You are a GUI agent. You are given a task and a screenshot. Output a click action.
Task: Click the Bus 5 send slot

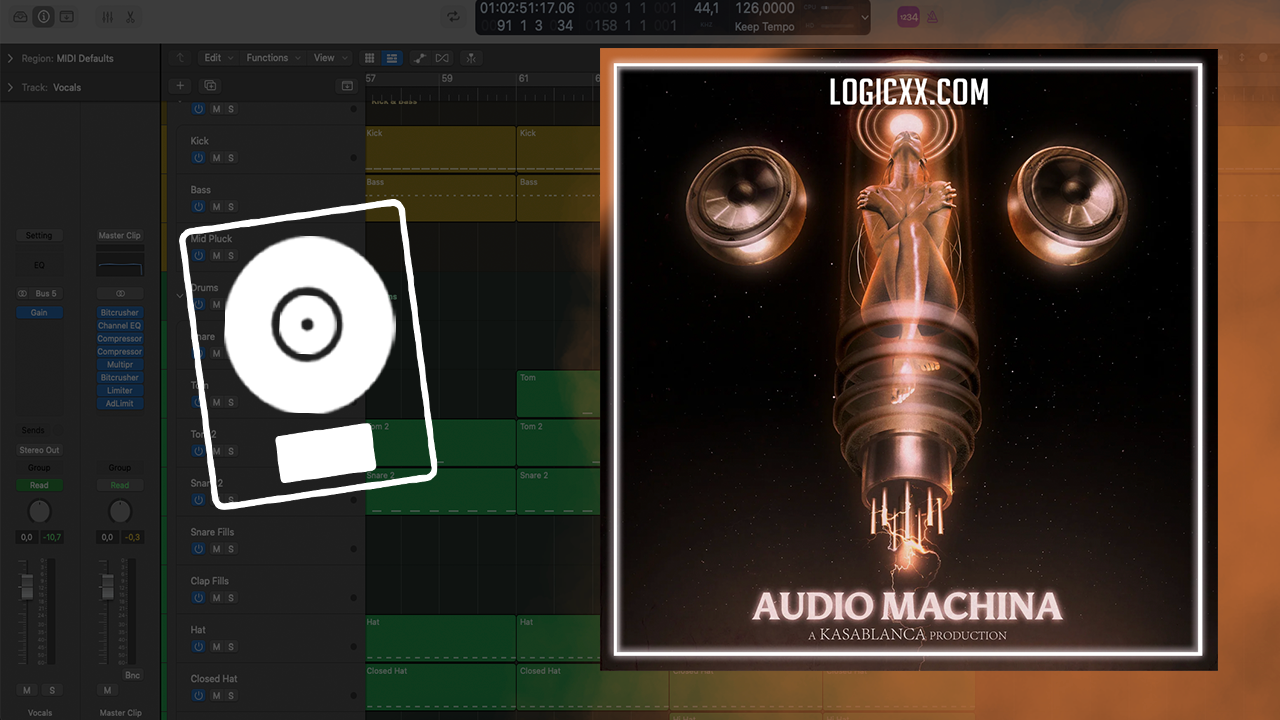(x=45, y=294)
